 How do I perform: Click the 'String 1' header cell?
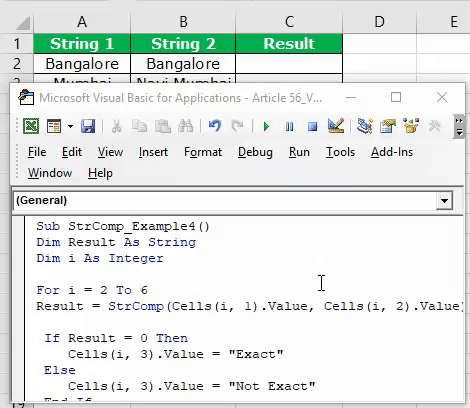(x=82, y=44)
